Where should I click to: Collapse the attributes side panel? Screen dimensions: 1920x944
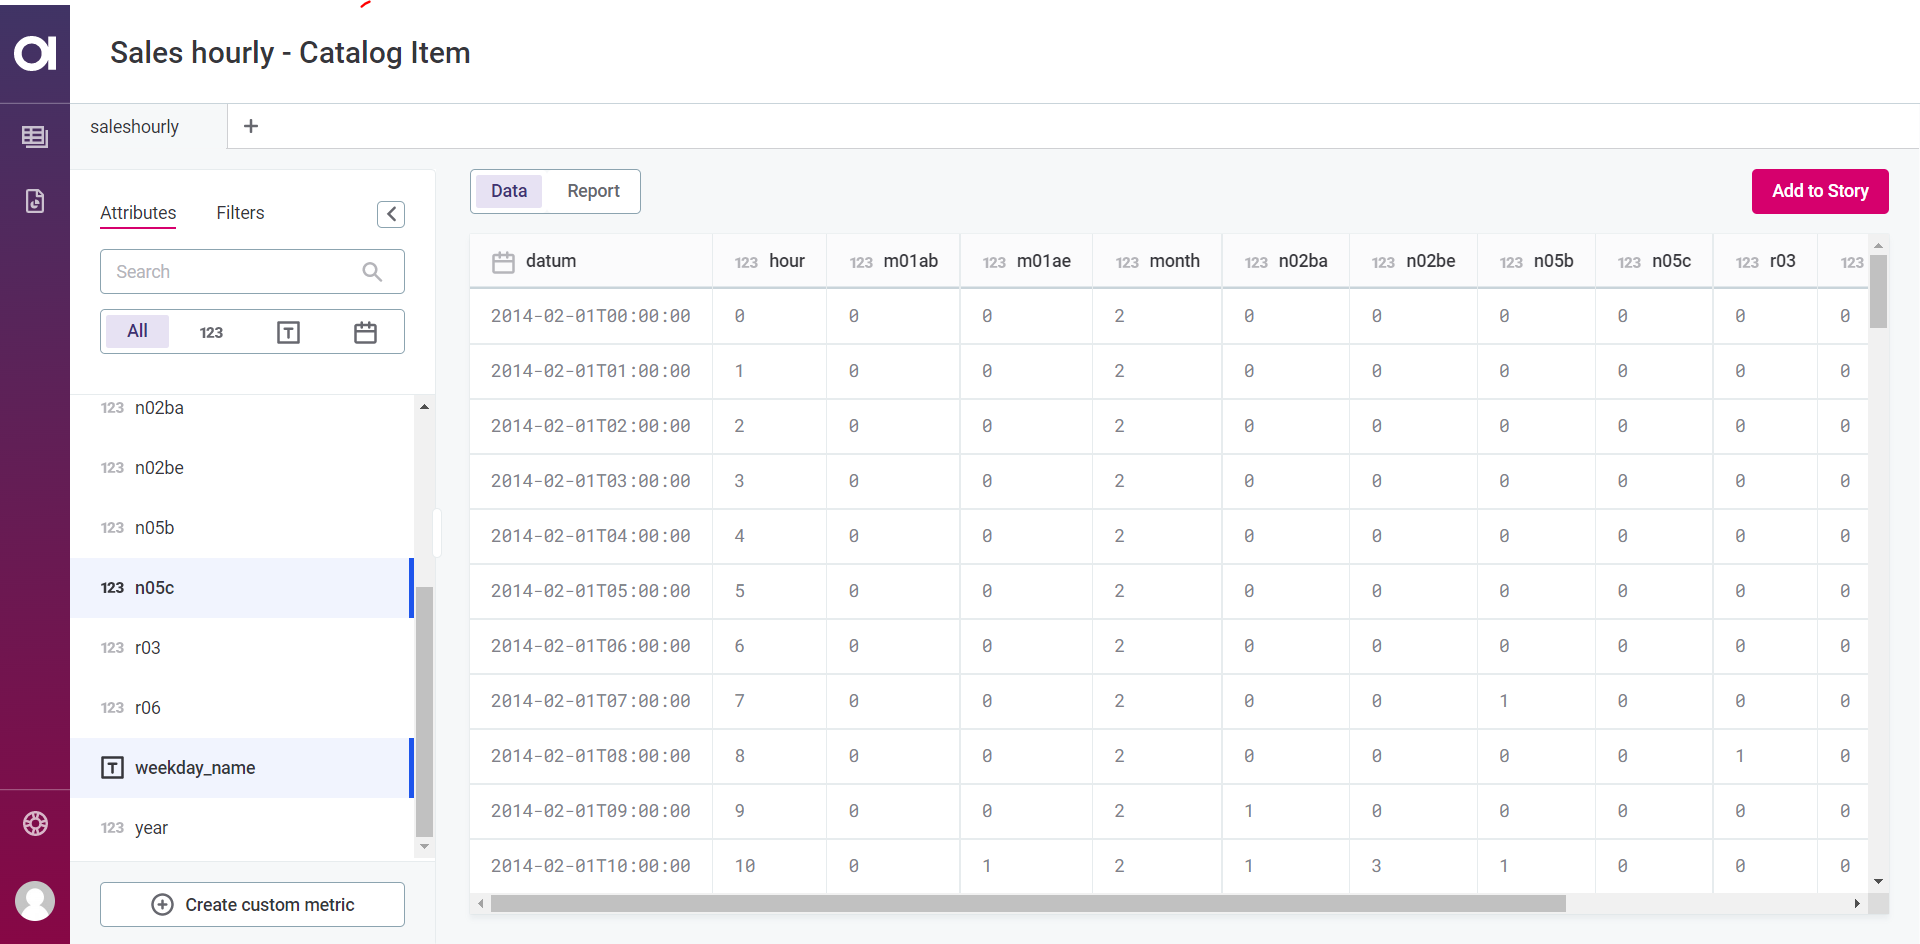(391, 214)
